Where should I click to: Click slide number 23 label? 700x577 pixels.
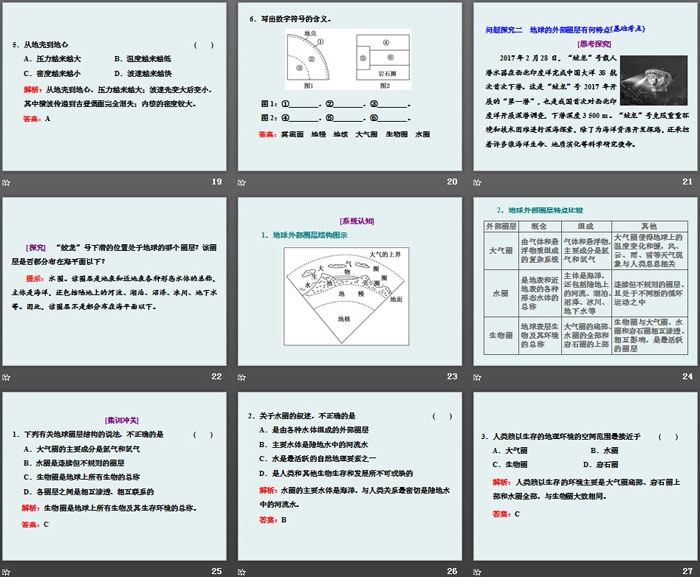coord(452,376)
